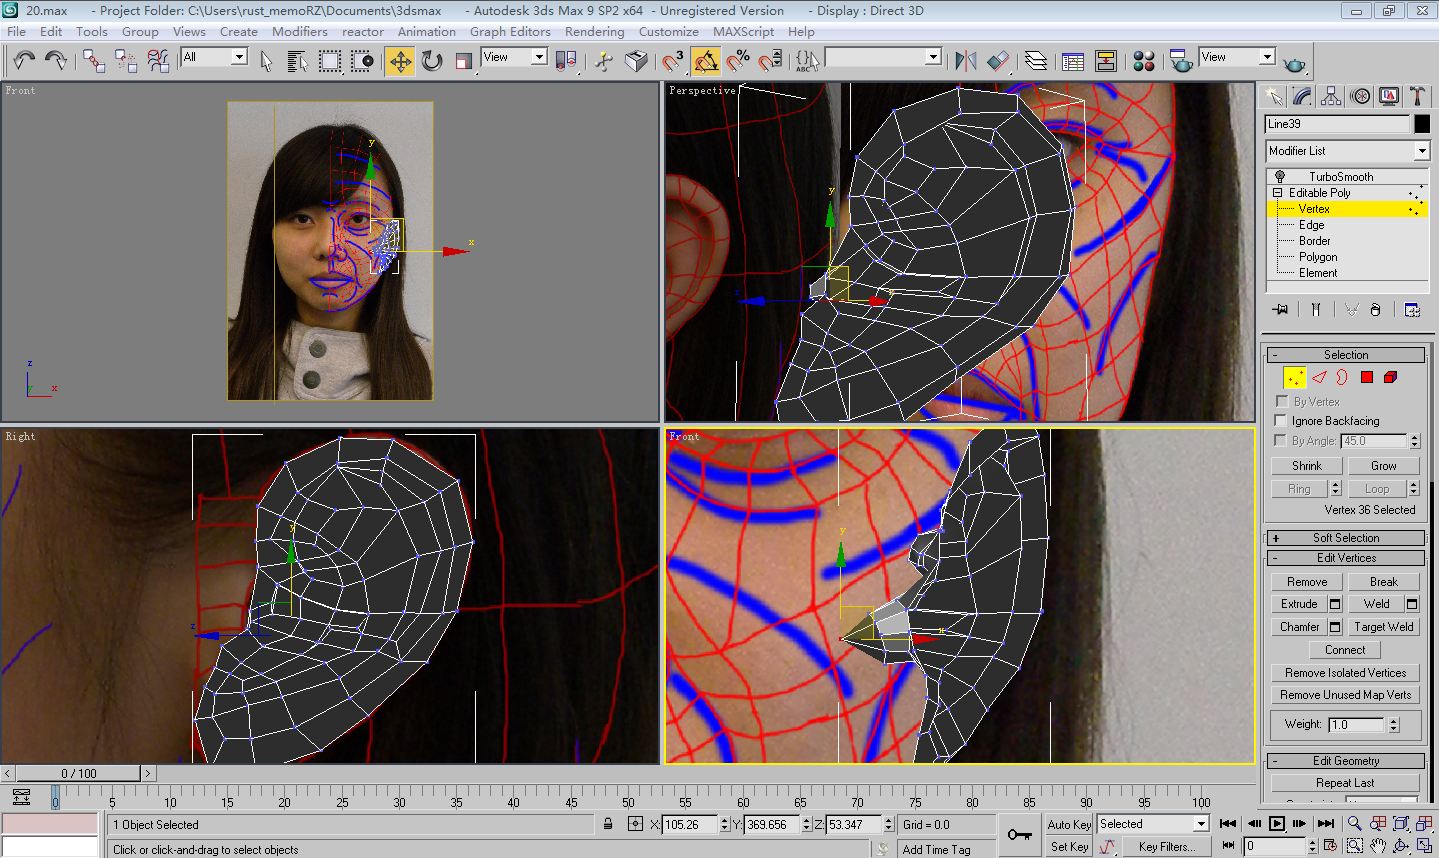
Task: Click the Mirror tool icon
Action: pyautogui.click(x=965, y=61)
